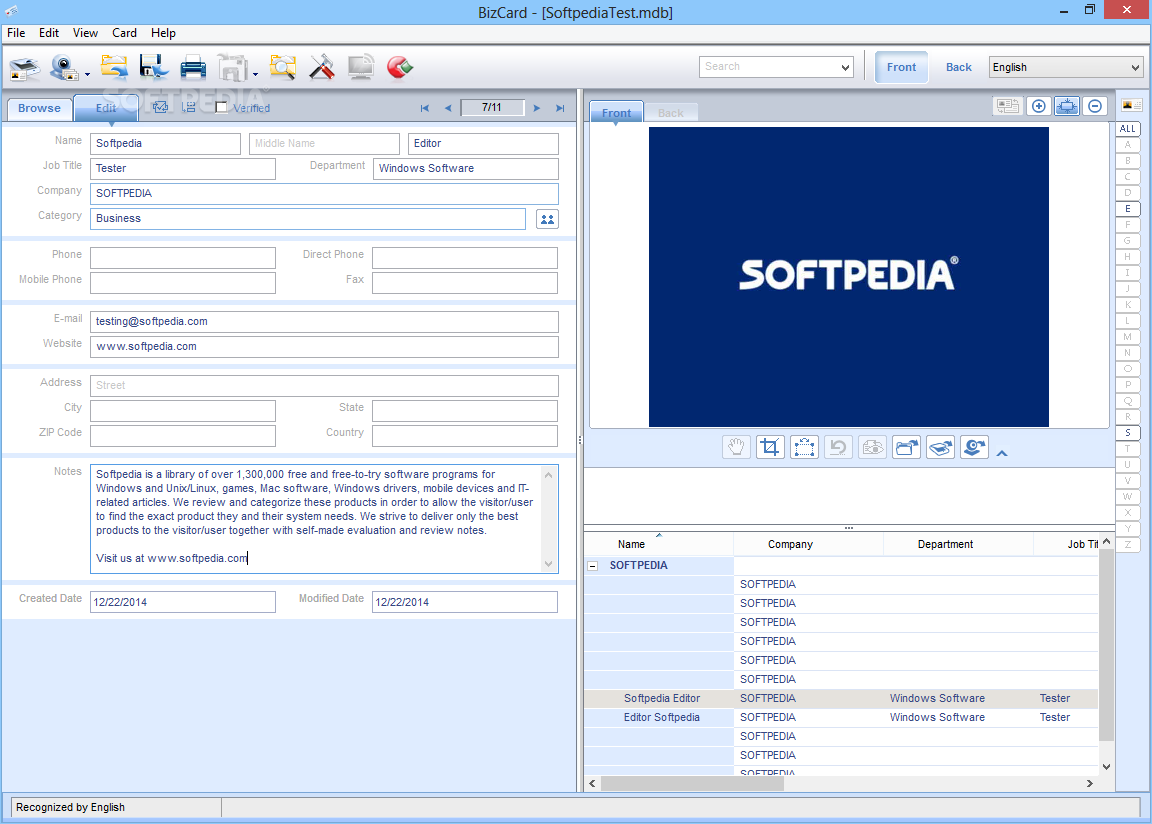
Task: Click the folder with magnifier toolbar icon
Action: tap(282, 68)
